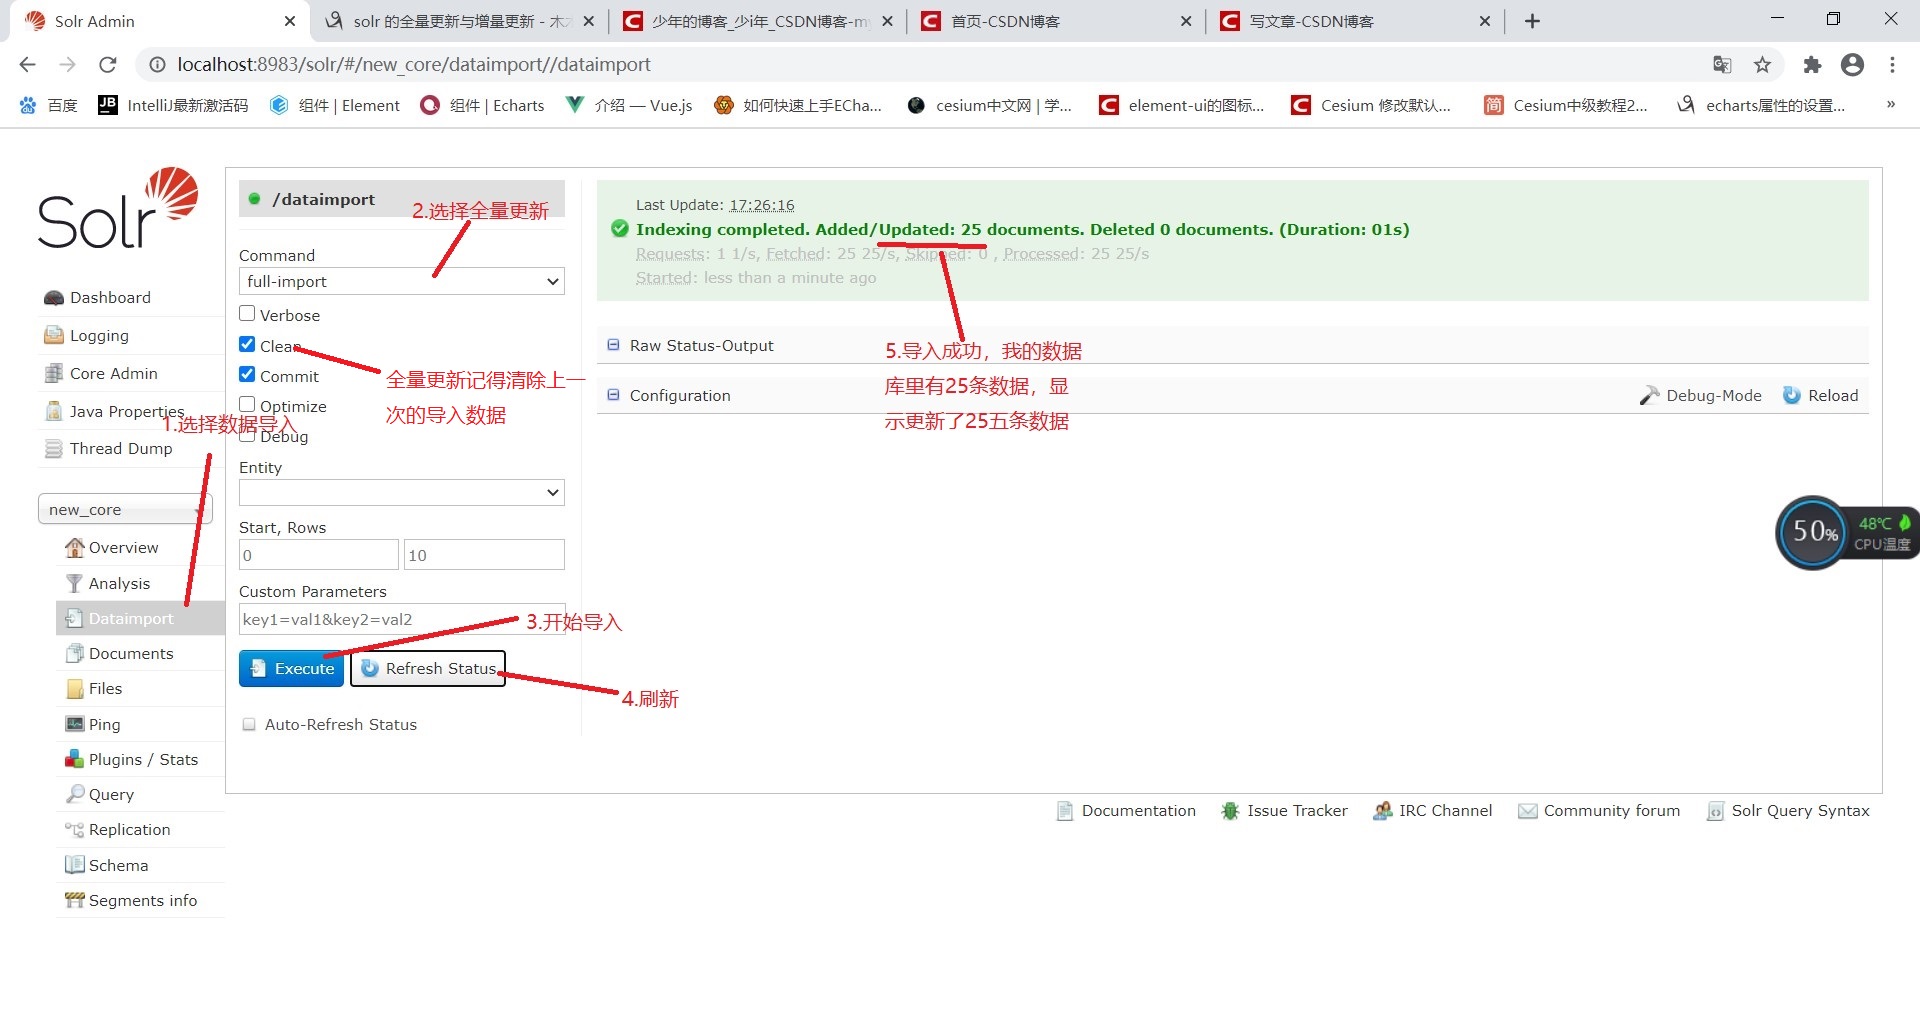Open a new browser tab
The image size is (1920, 1027).
[x=1532, y=22]
